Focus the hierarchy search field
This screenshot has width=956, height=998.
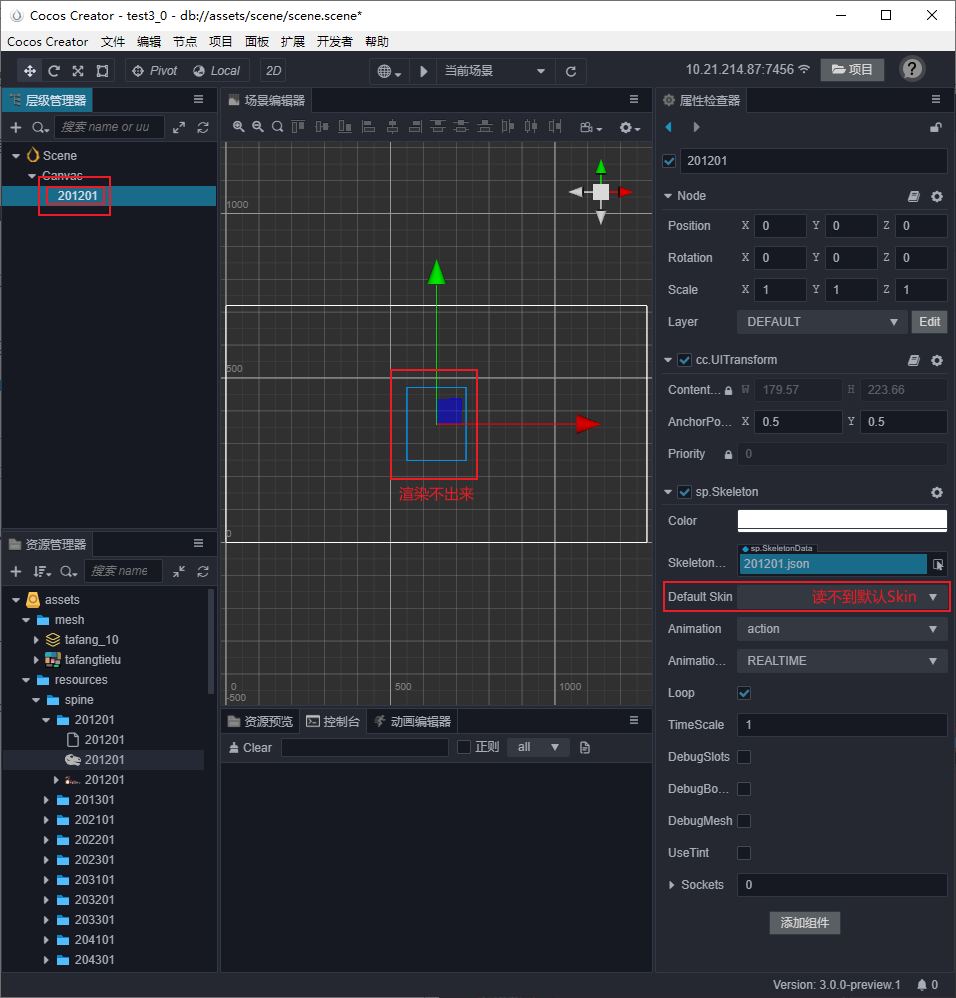click(x=109, y=127)
